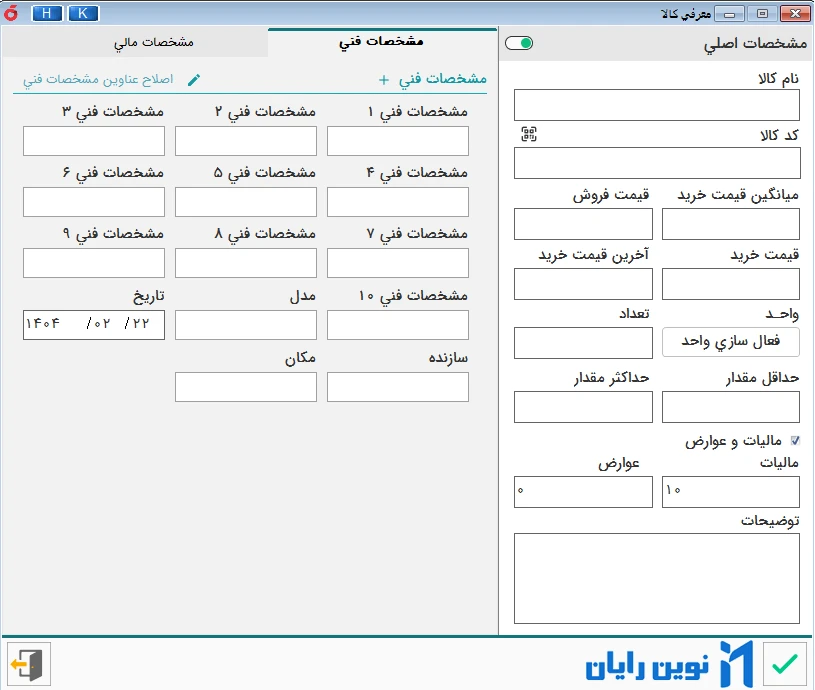Focus the حداکثر مقدار field
Viewport: 815px width, 690px height.
[583, 407]
